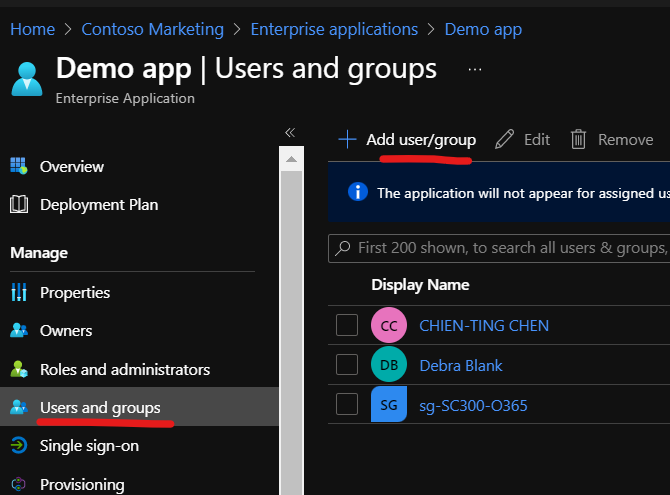This screenshot has width=670, height=495.
Task: Click the blue information icon in banner
Action: pos(358,192)
